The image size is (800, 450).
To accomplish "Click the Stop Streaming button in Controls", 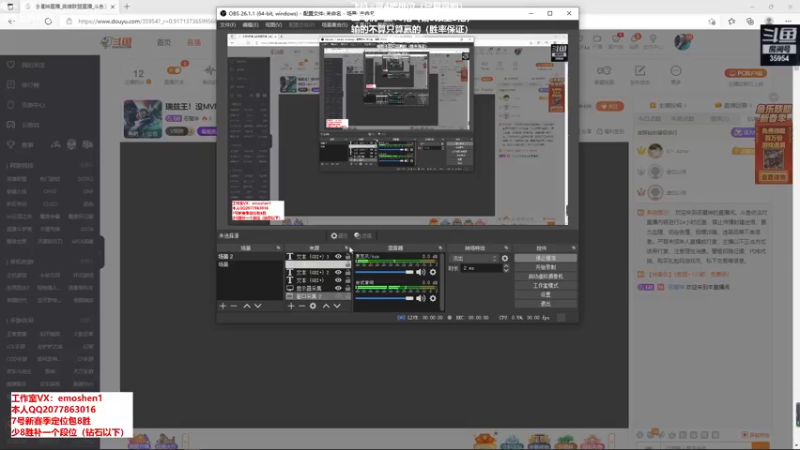I will (x=545, y=258).
